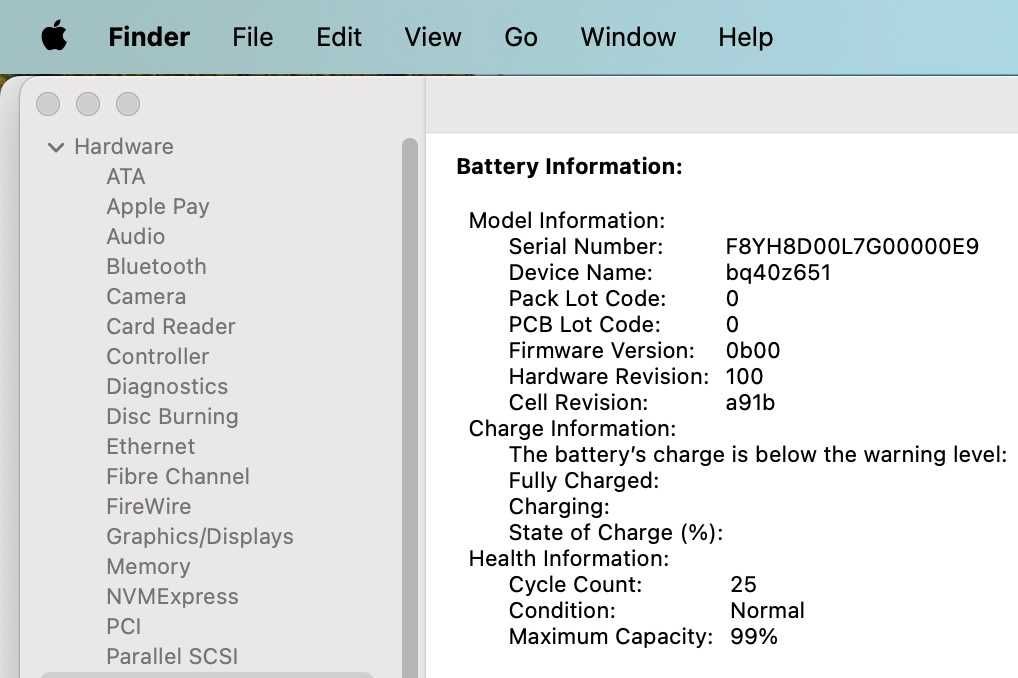Click the Serial Number label
This screenshot has width=1018, height=678.
[x=586, y=246]
